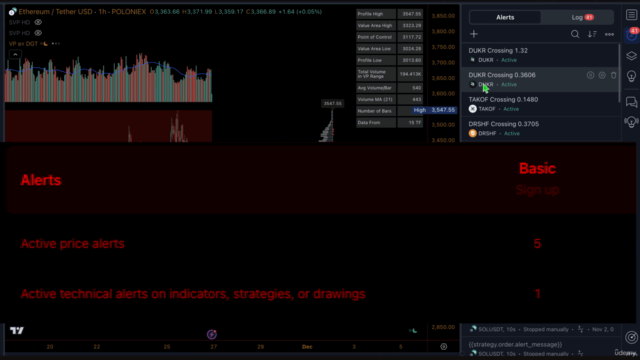The height and width of the screenshot is (360, 640).
Task: Open the watchlist panel icon in sidebar
Action: pos(631,15)
